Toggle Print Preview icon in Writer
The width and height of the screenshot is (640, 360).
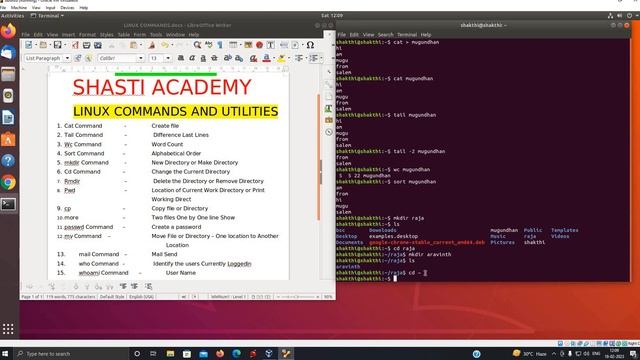pyautogui.click(x=98, y=45)
